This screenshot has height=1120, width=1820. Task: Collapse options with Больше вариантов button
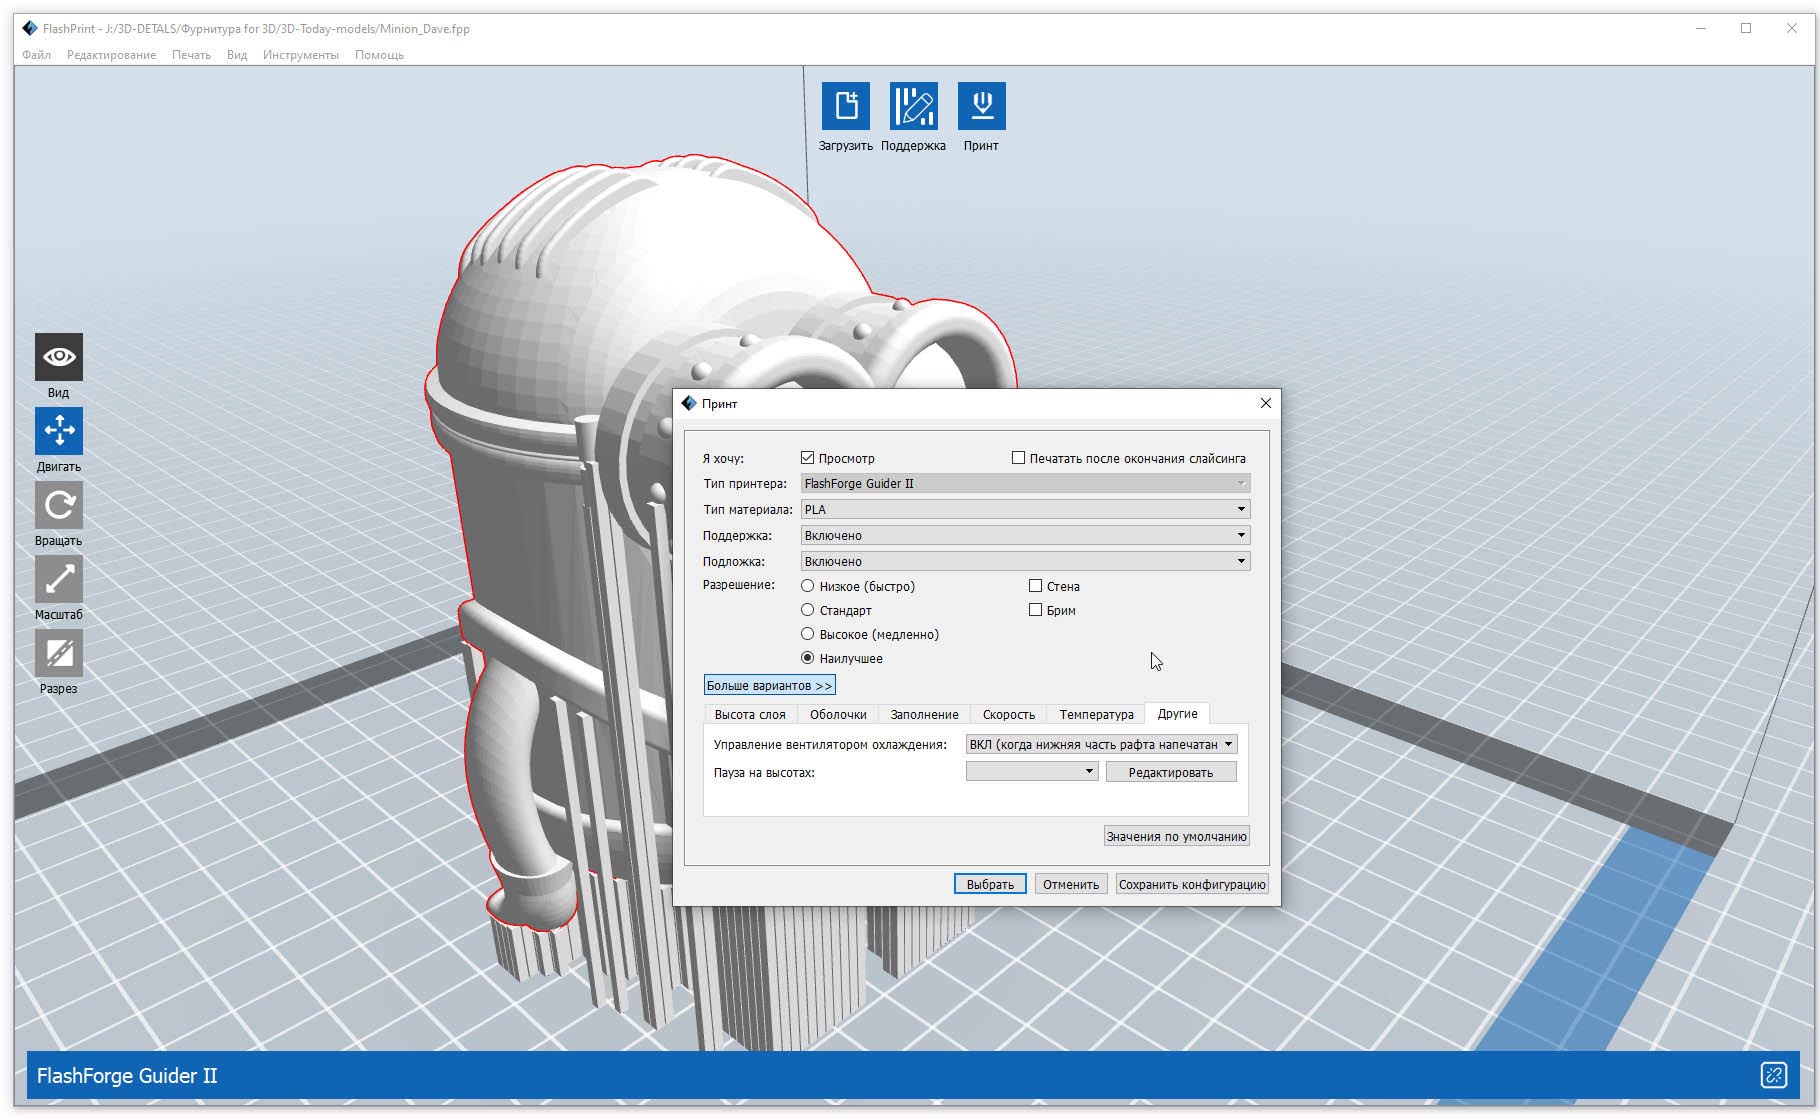tap(769, 685)
